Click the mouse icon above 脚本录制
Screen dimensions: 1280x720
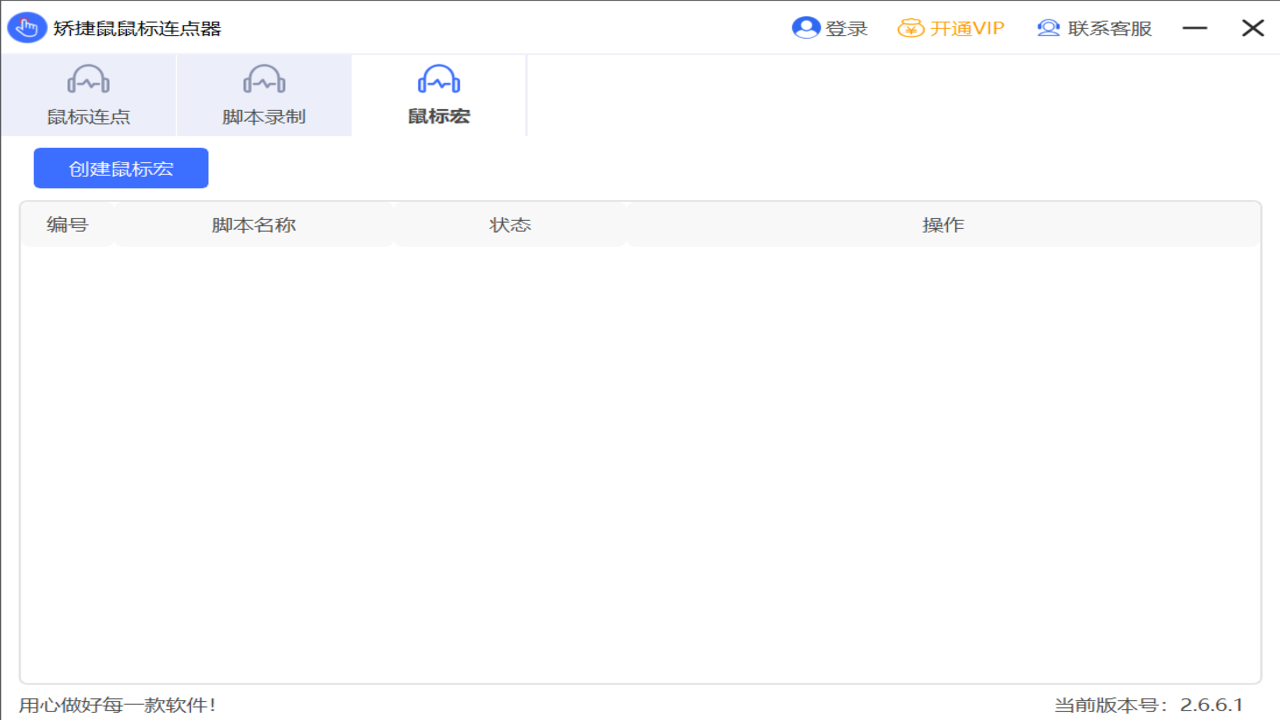pos(263,78)
